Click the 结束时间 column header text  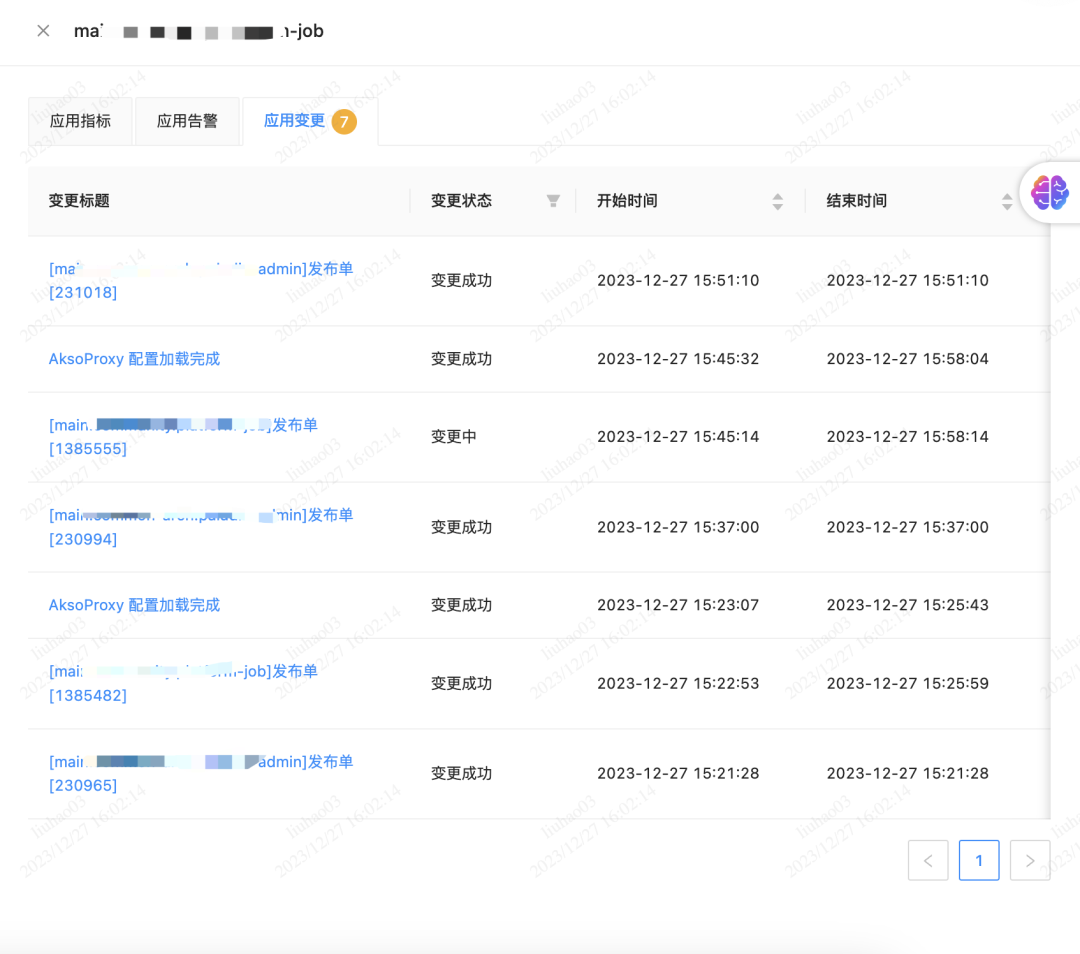click(x=857, y=201)
